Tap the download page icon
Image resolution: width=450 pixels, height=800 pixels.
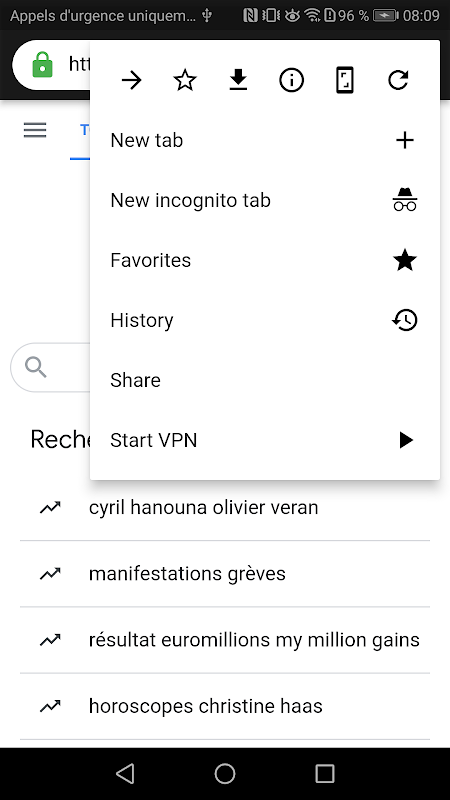[x=238, y=80]
